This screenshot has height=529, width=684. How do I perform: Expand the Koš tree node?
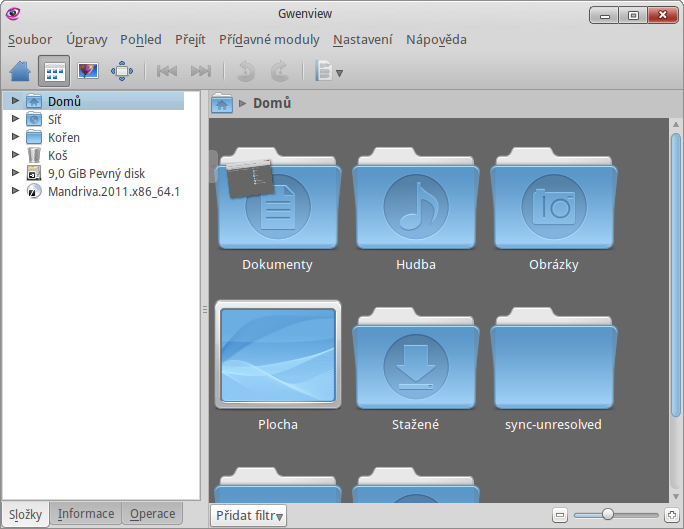pos(15,154)
